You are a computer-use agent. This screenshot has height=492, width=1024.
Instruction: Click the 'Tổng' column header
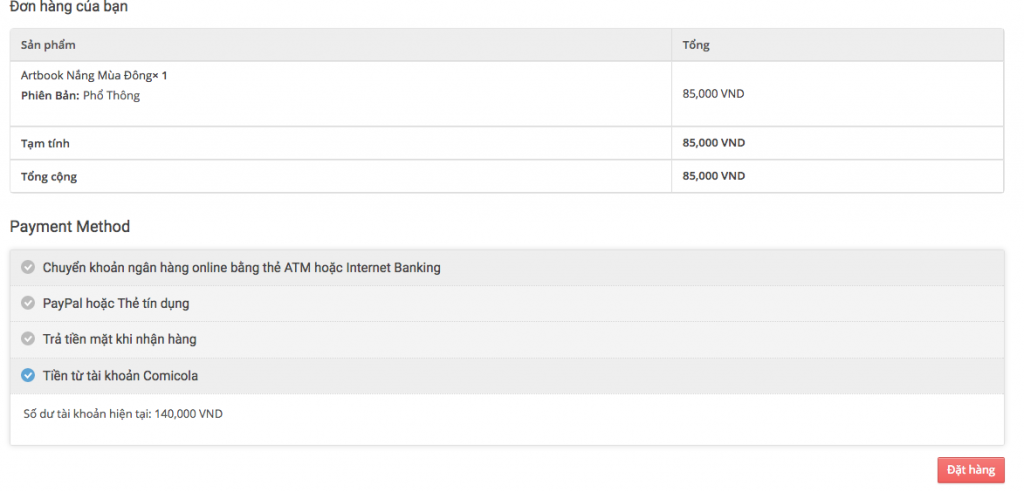click(x=696, y=45)
